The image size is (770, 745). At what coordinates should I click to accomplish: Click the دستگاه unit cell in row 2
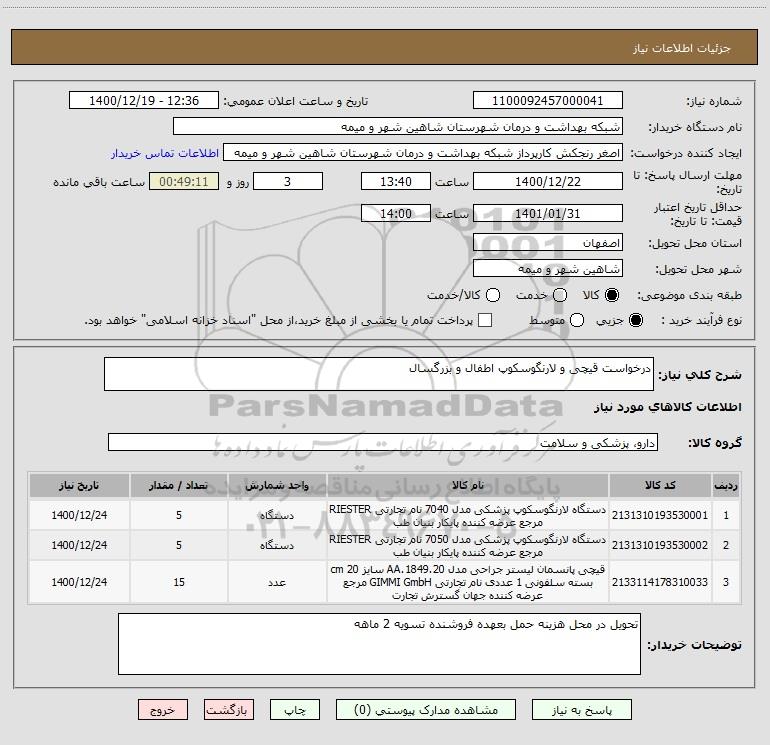pos(277,546)
